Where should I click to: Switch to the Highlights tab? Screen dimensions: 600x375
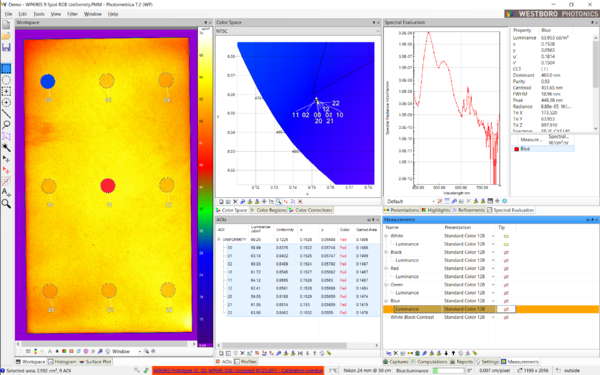(435, 210)
